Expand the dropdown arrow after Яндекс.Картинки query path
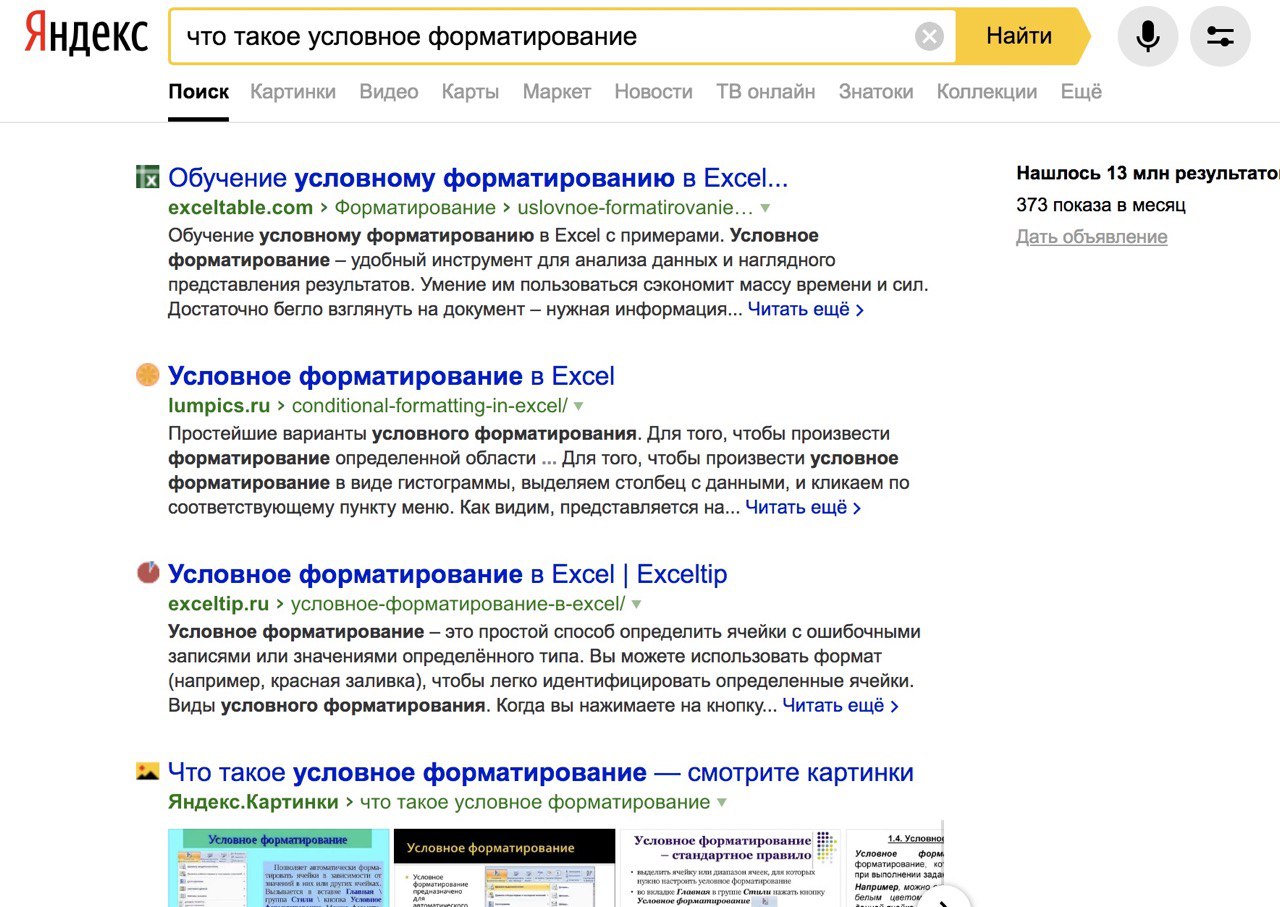This screenshot has width=1280, height=907. click(721, 803)
